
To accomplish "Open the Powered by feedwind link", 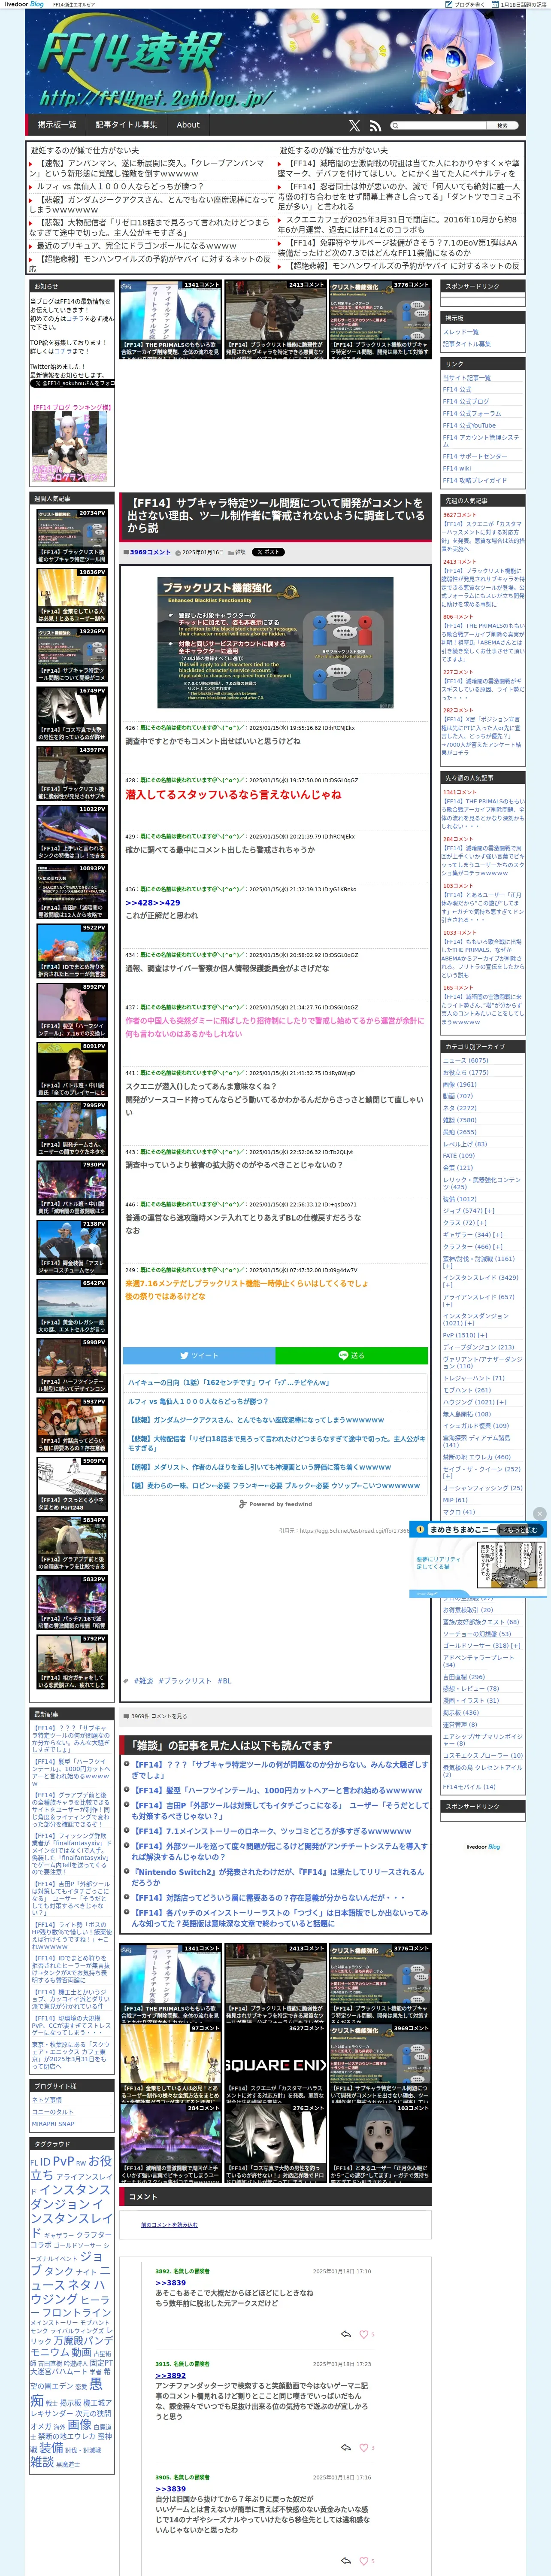I will (x=275, y=1504).
